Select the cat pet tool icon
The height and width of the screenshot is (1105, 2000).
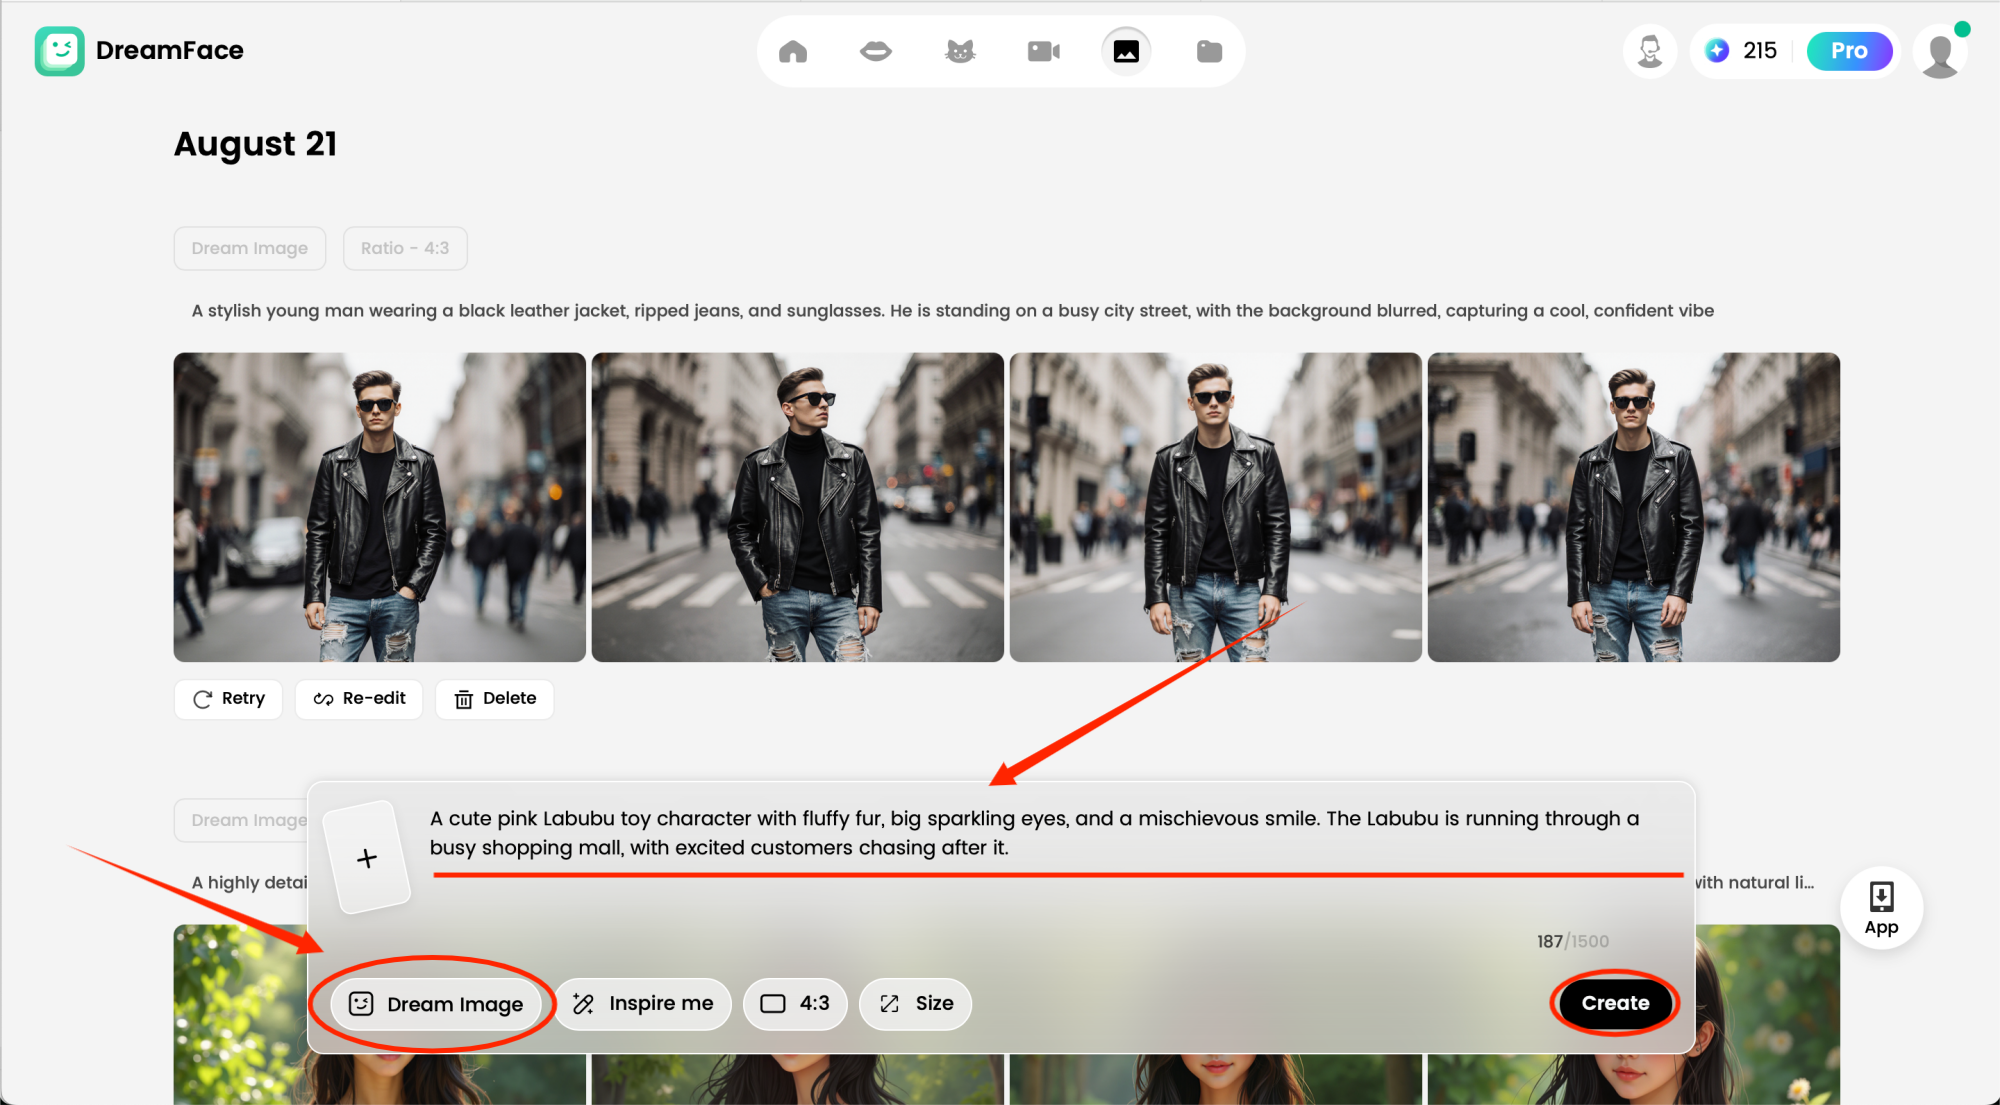960,51
